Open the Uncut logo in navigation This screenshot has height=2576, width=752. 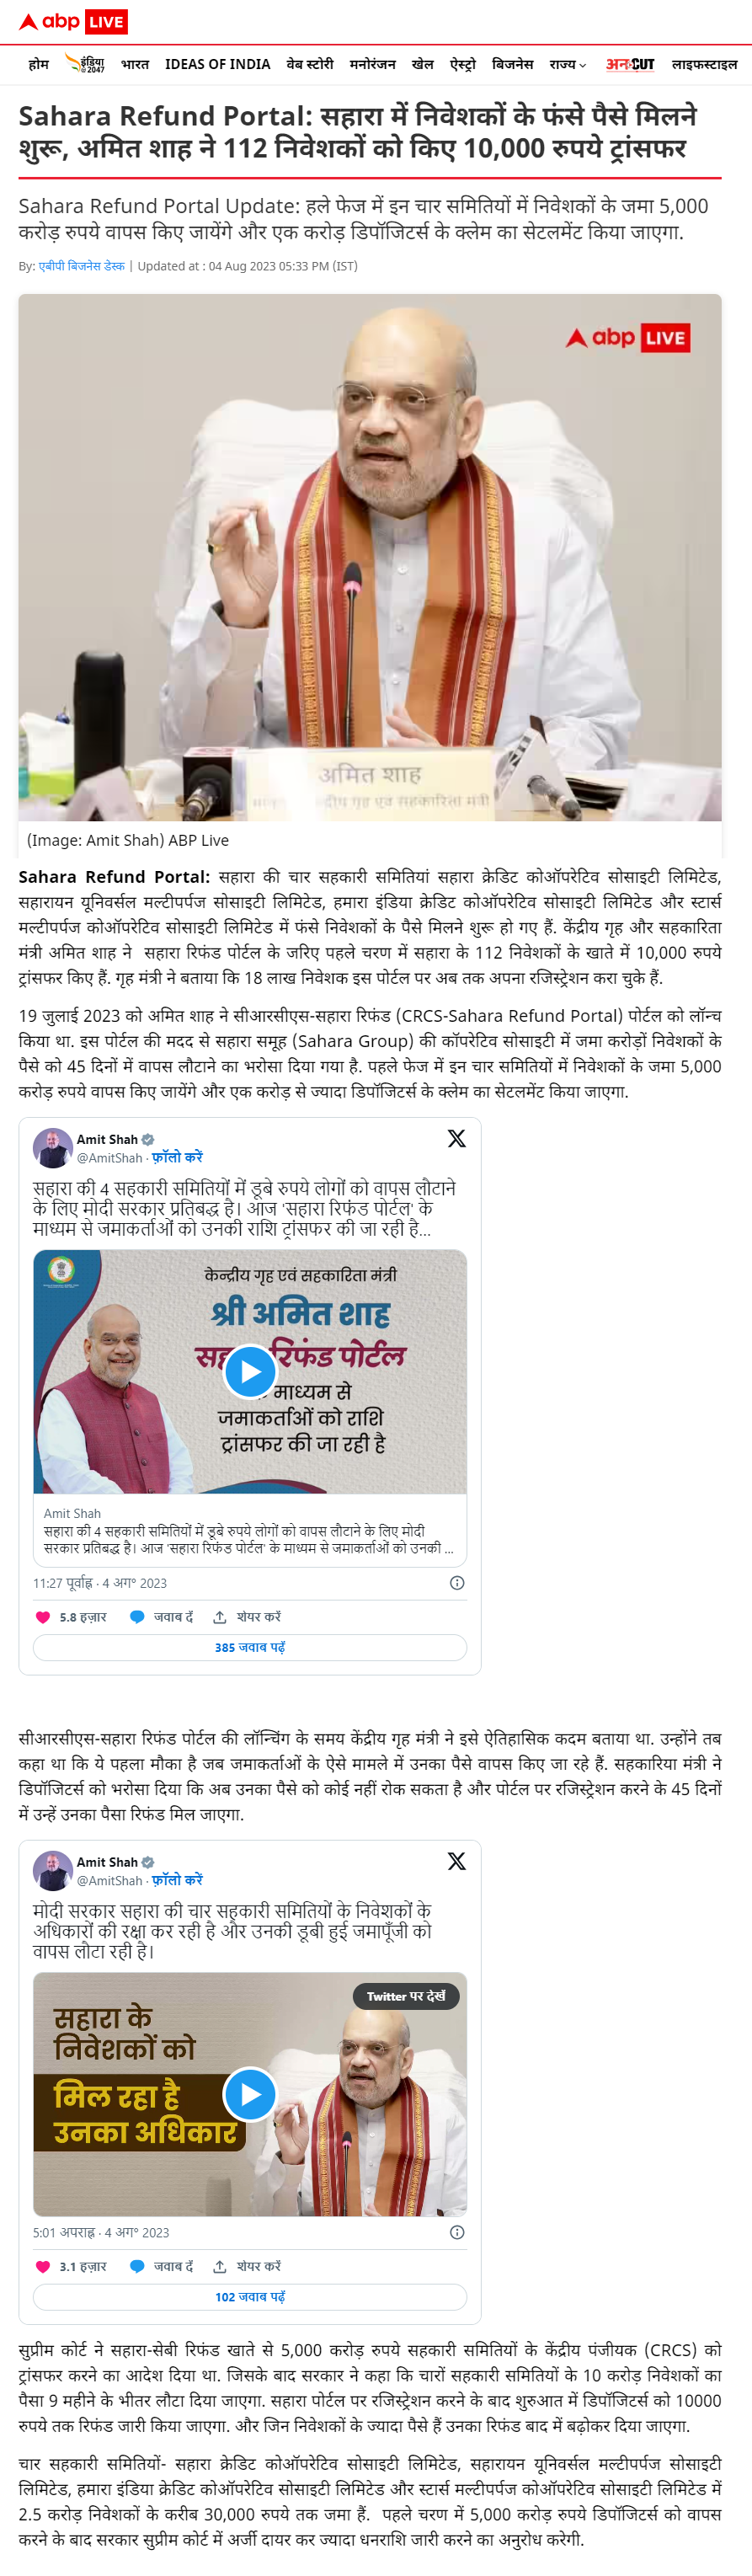coord(630,64)
